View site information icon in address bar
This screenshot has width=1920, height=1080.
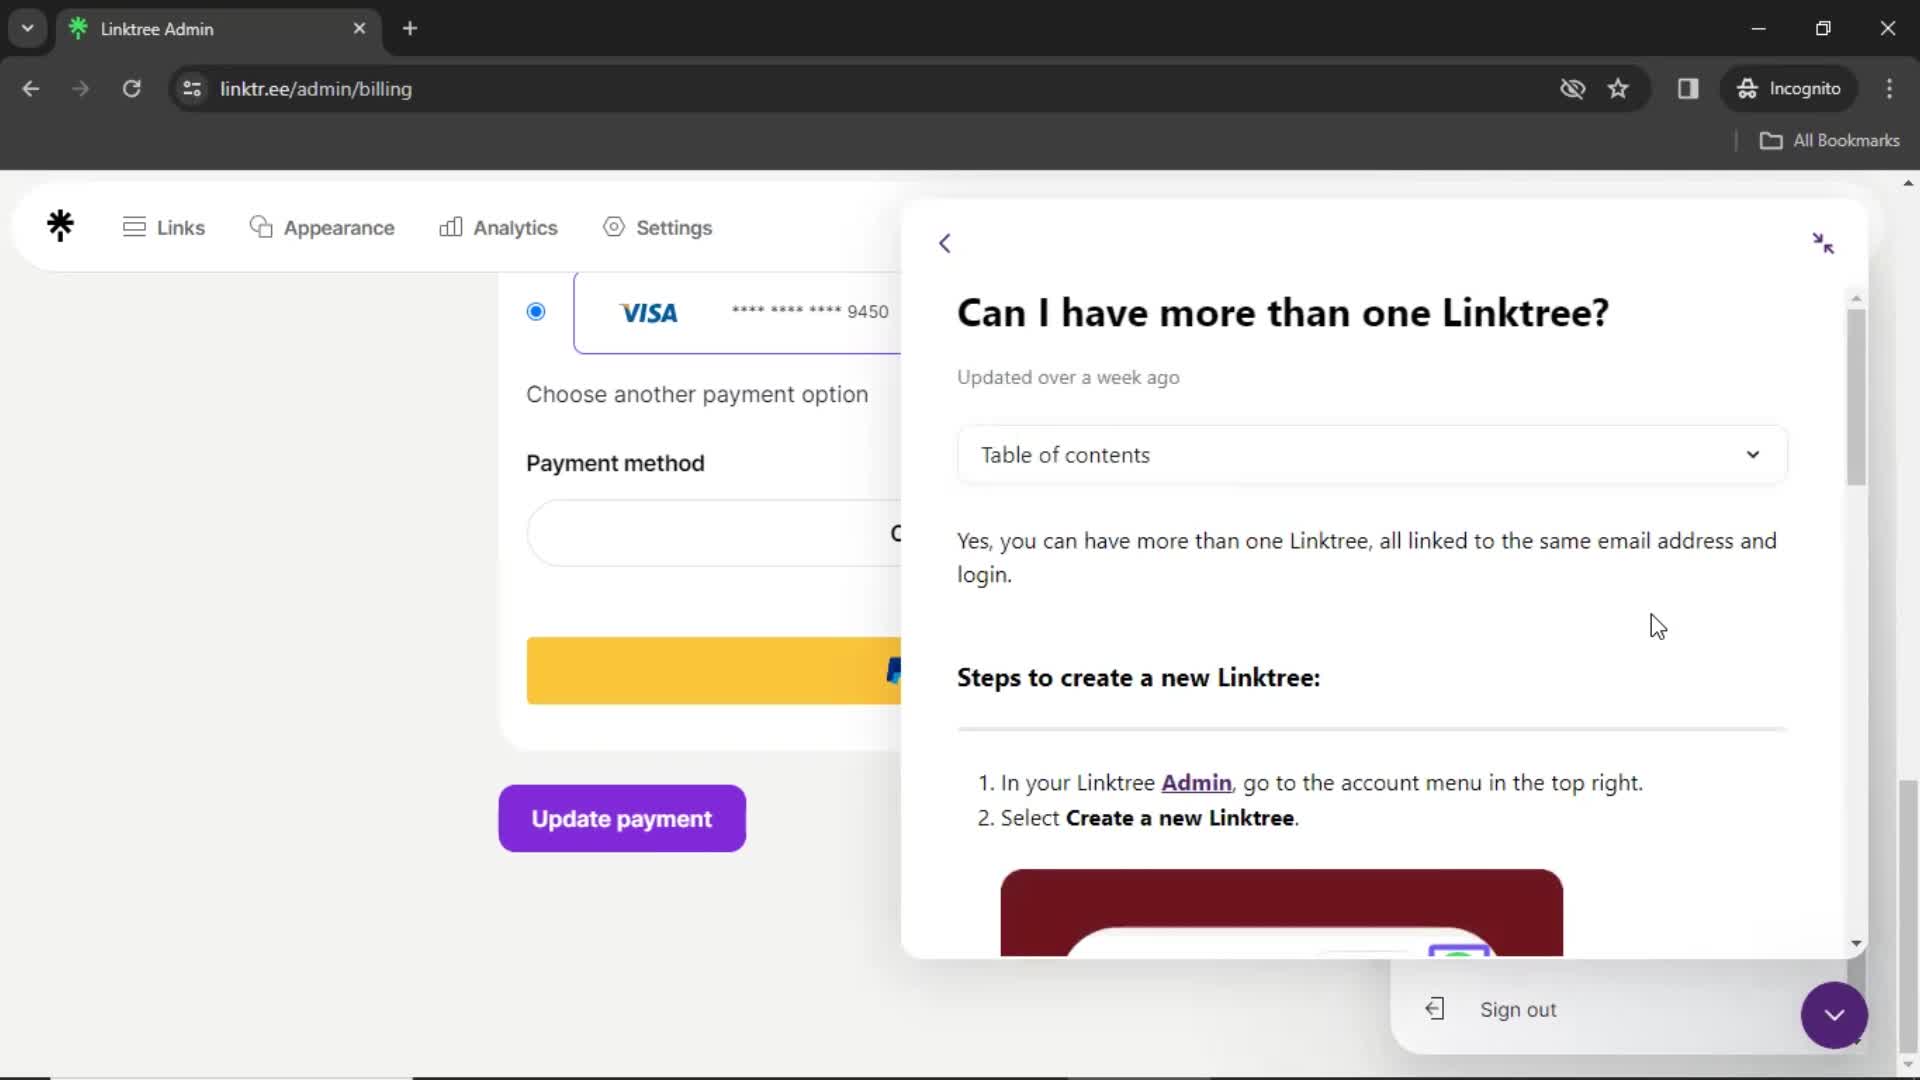[192, 89]
